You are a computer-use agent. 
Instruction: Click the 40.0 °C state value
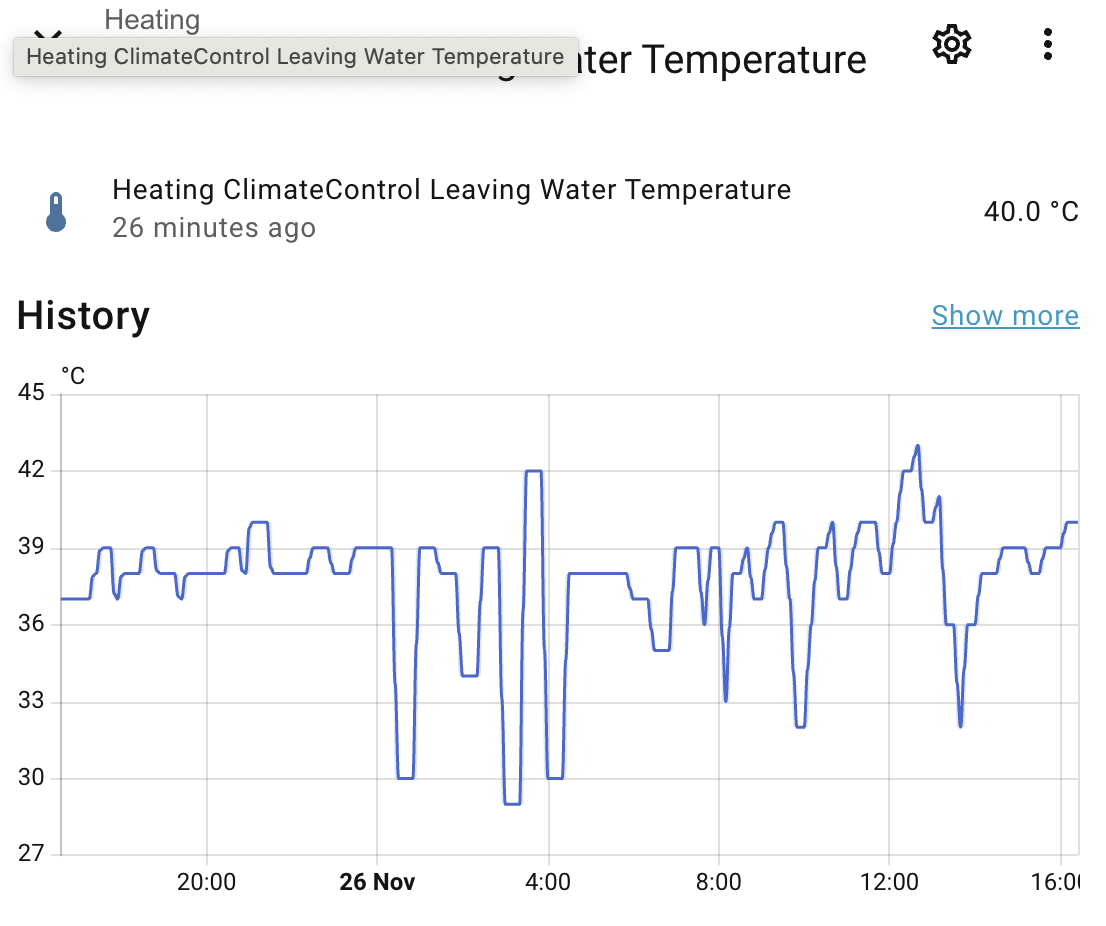pyautogui.click(x=1031, y=212)
